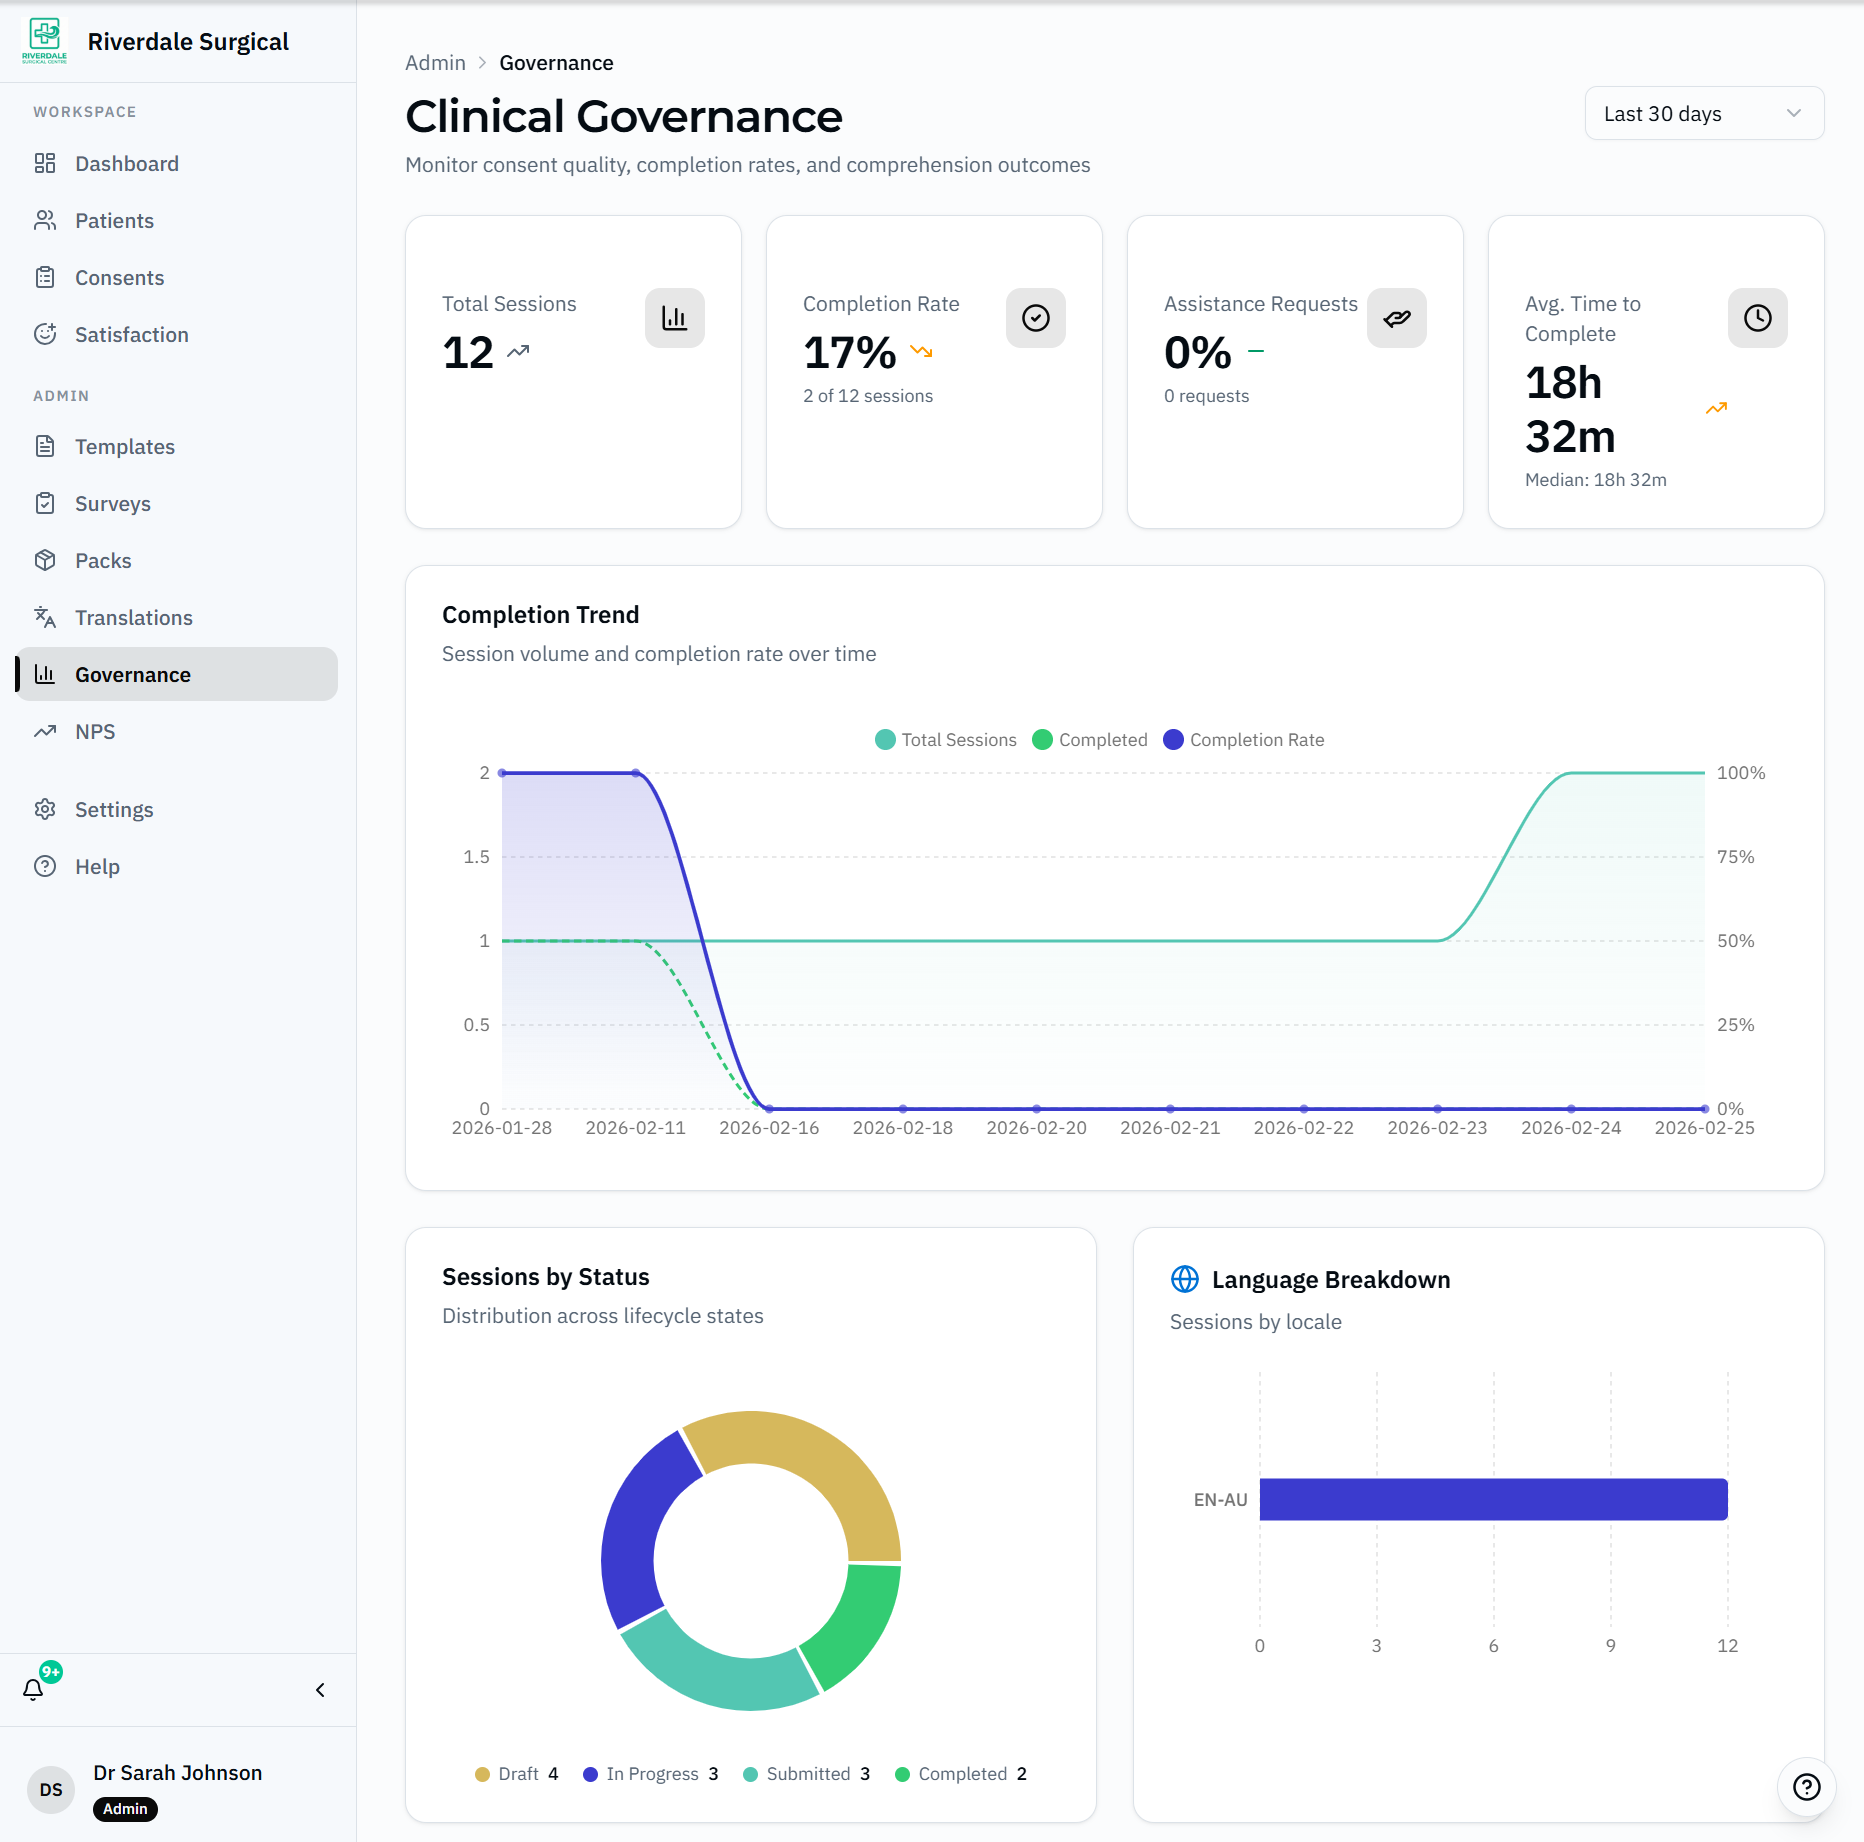Open the Last 30 days date range dropdown
The height and width of the screenshot is (1842, 1864).
pyautogui.click(x=1704, y=114)
